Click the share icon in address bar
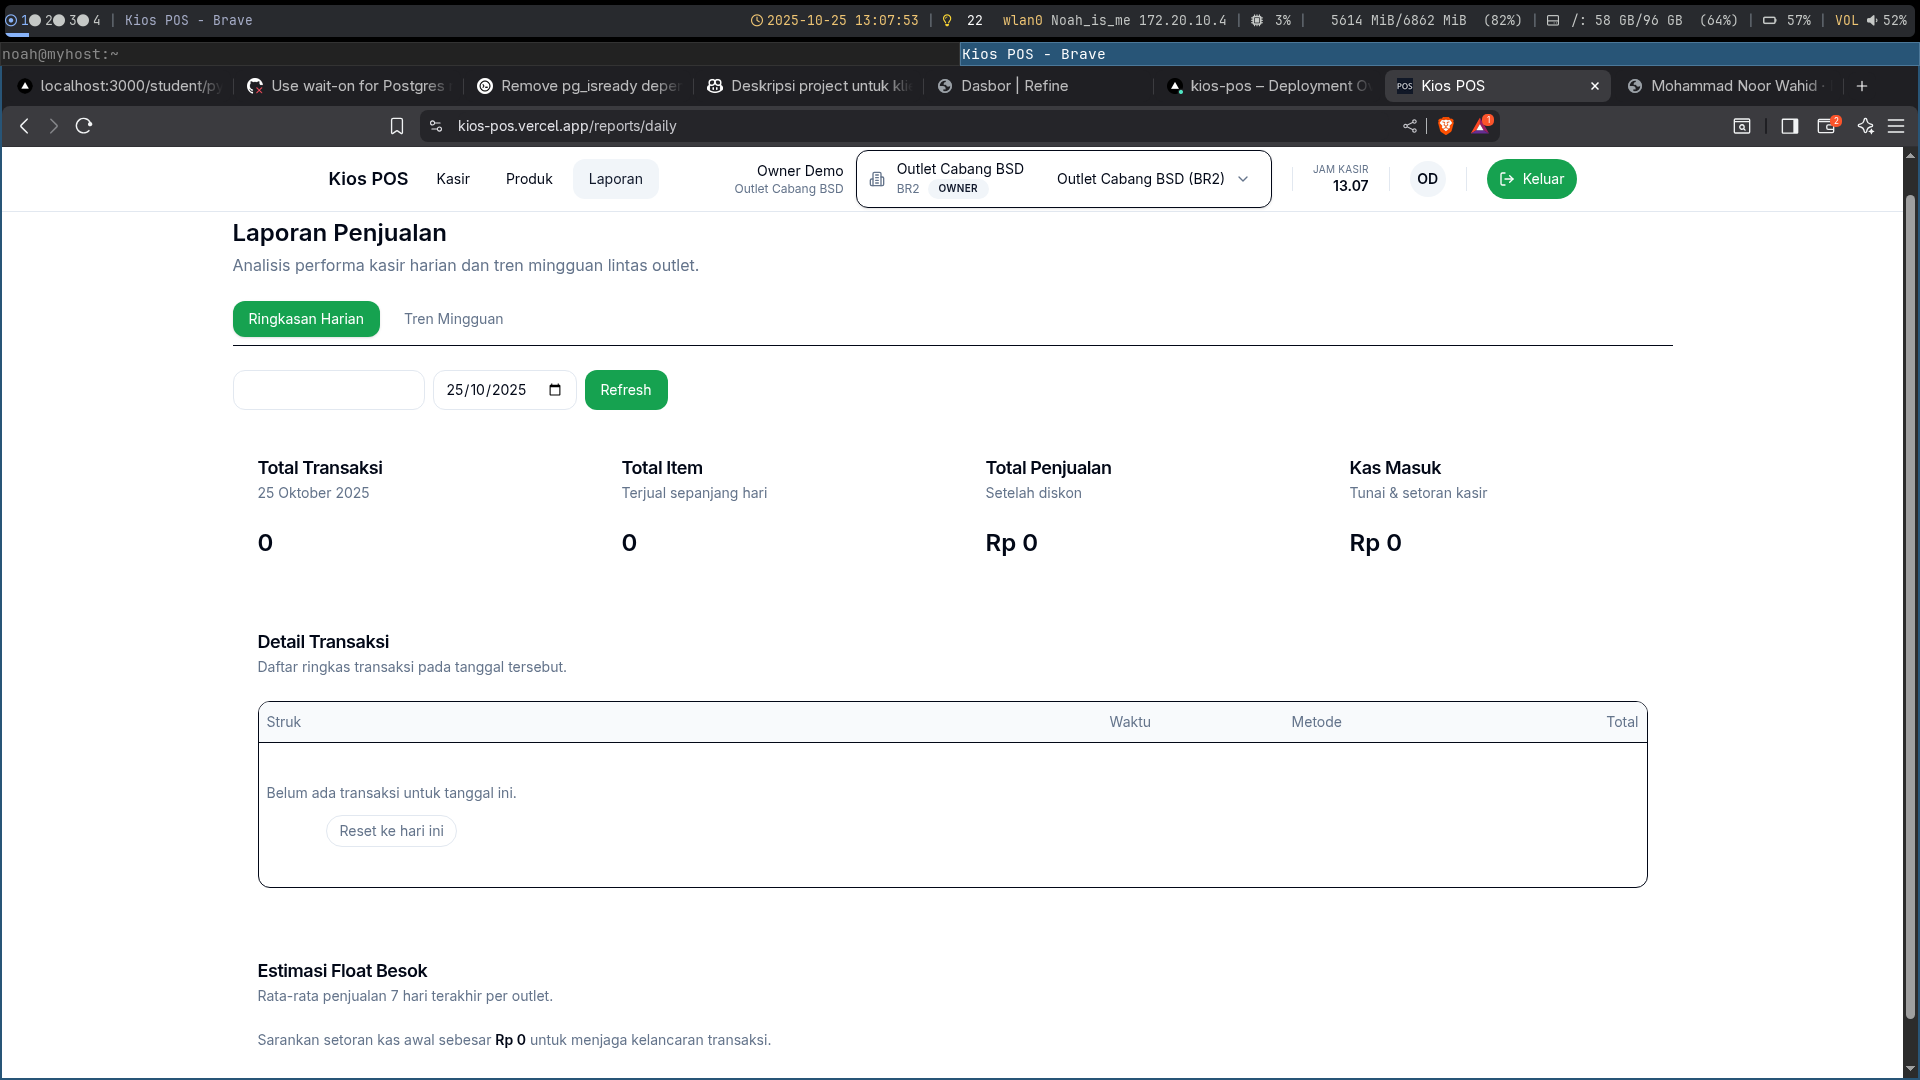This screenshot has width=1920, height=1080. (1410, 126)
